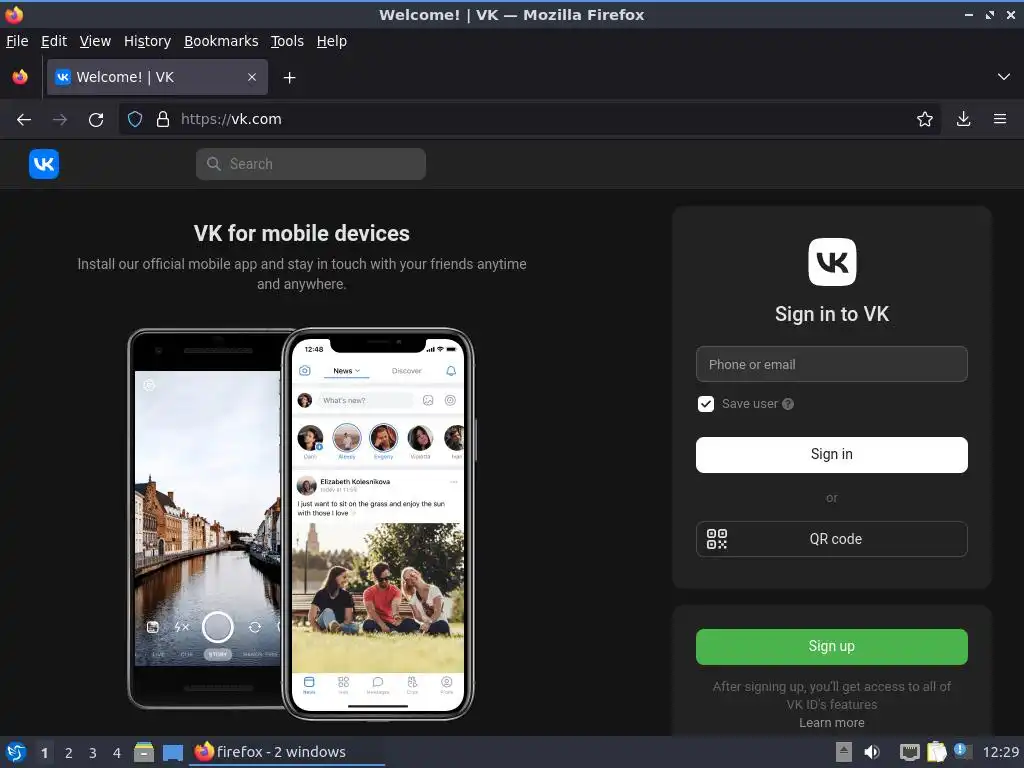This screenshot has height=768, width=1024.
Task: Select the Welcome! | VK tab
Action: (x=157, y=77)
